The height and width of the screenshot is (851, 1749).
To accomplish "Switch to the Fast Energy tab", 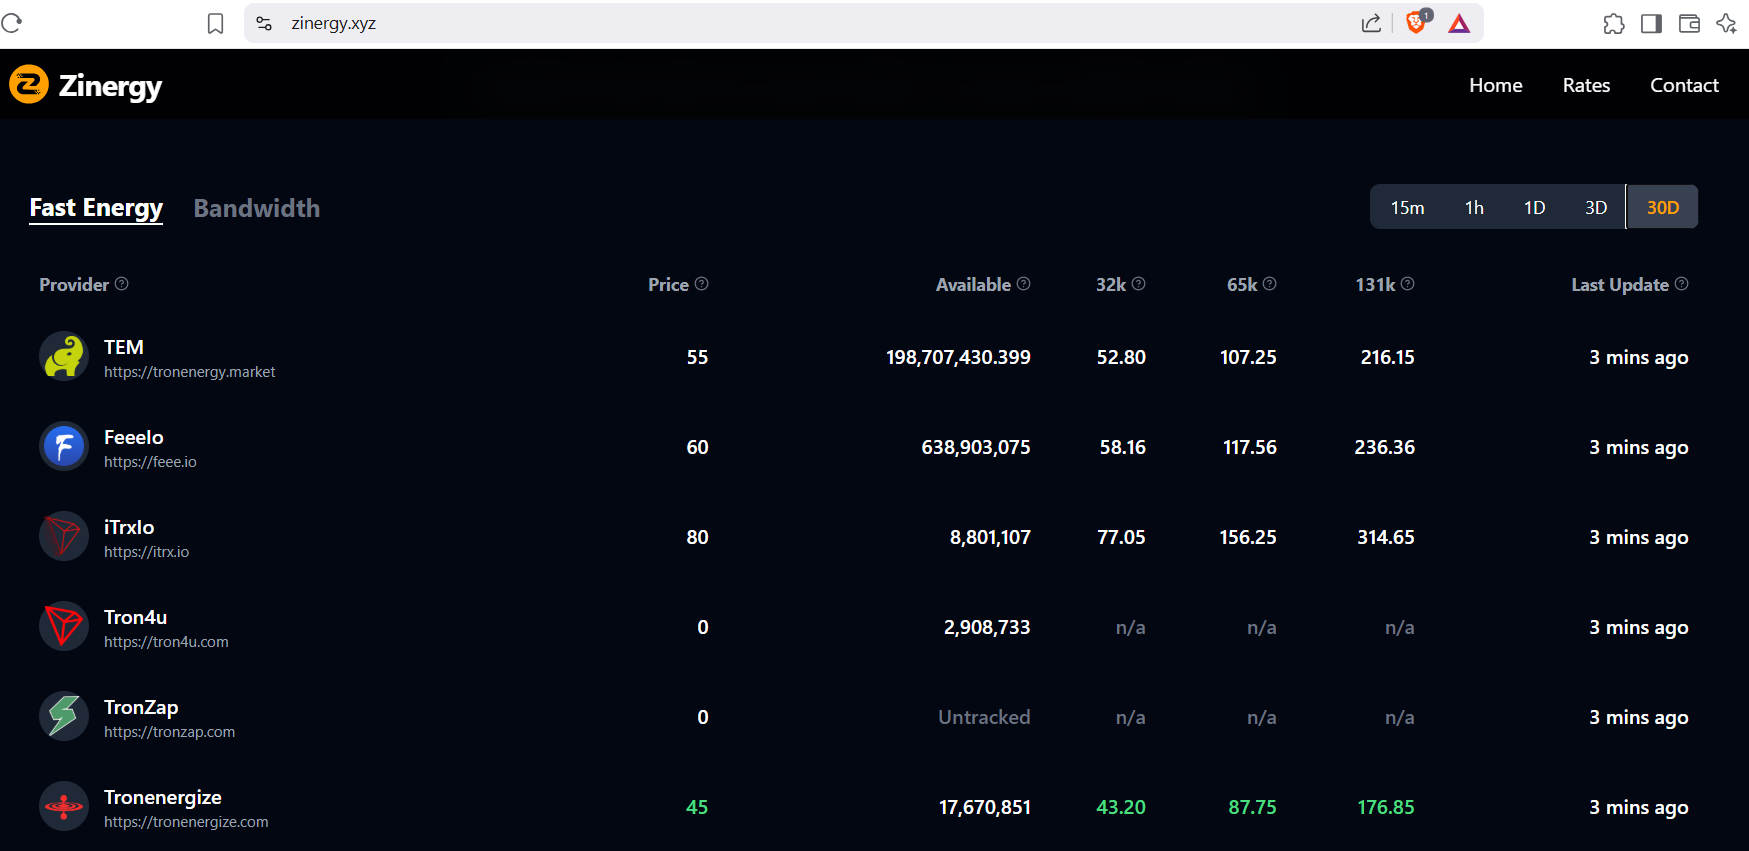I will pos(96,208).
